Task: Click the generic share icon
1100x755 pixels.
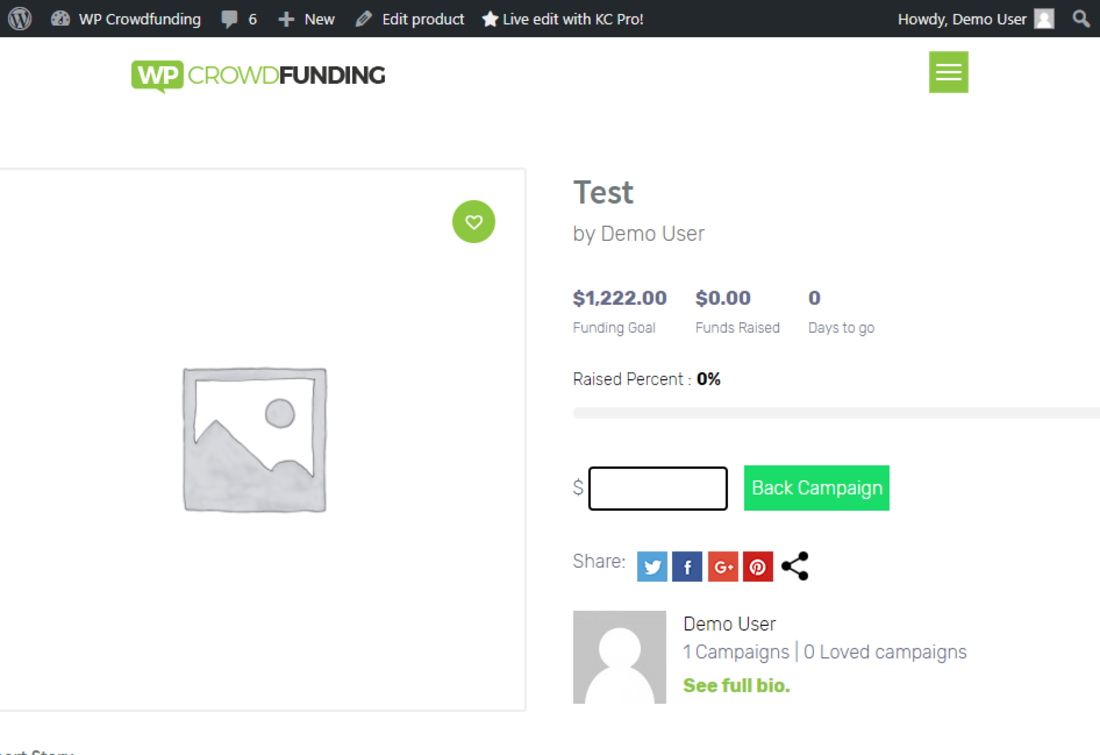Action: pos(795,566)
